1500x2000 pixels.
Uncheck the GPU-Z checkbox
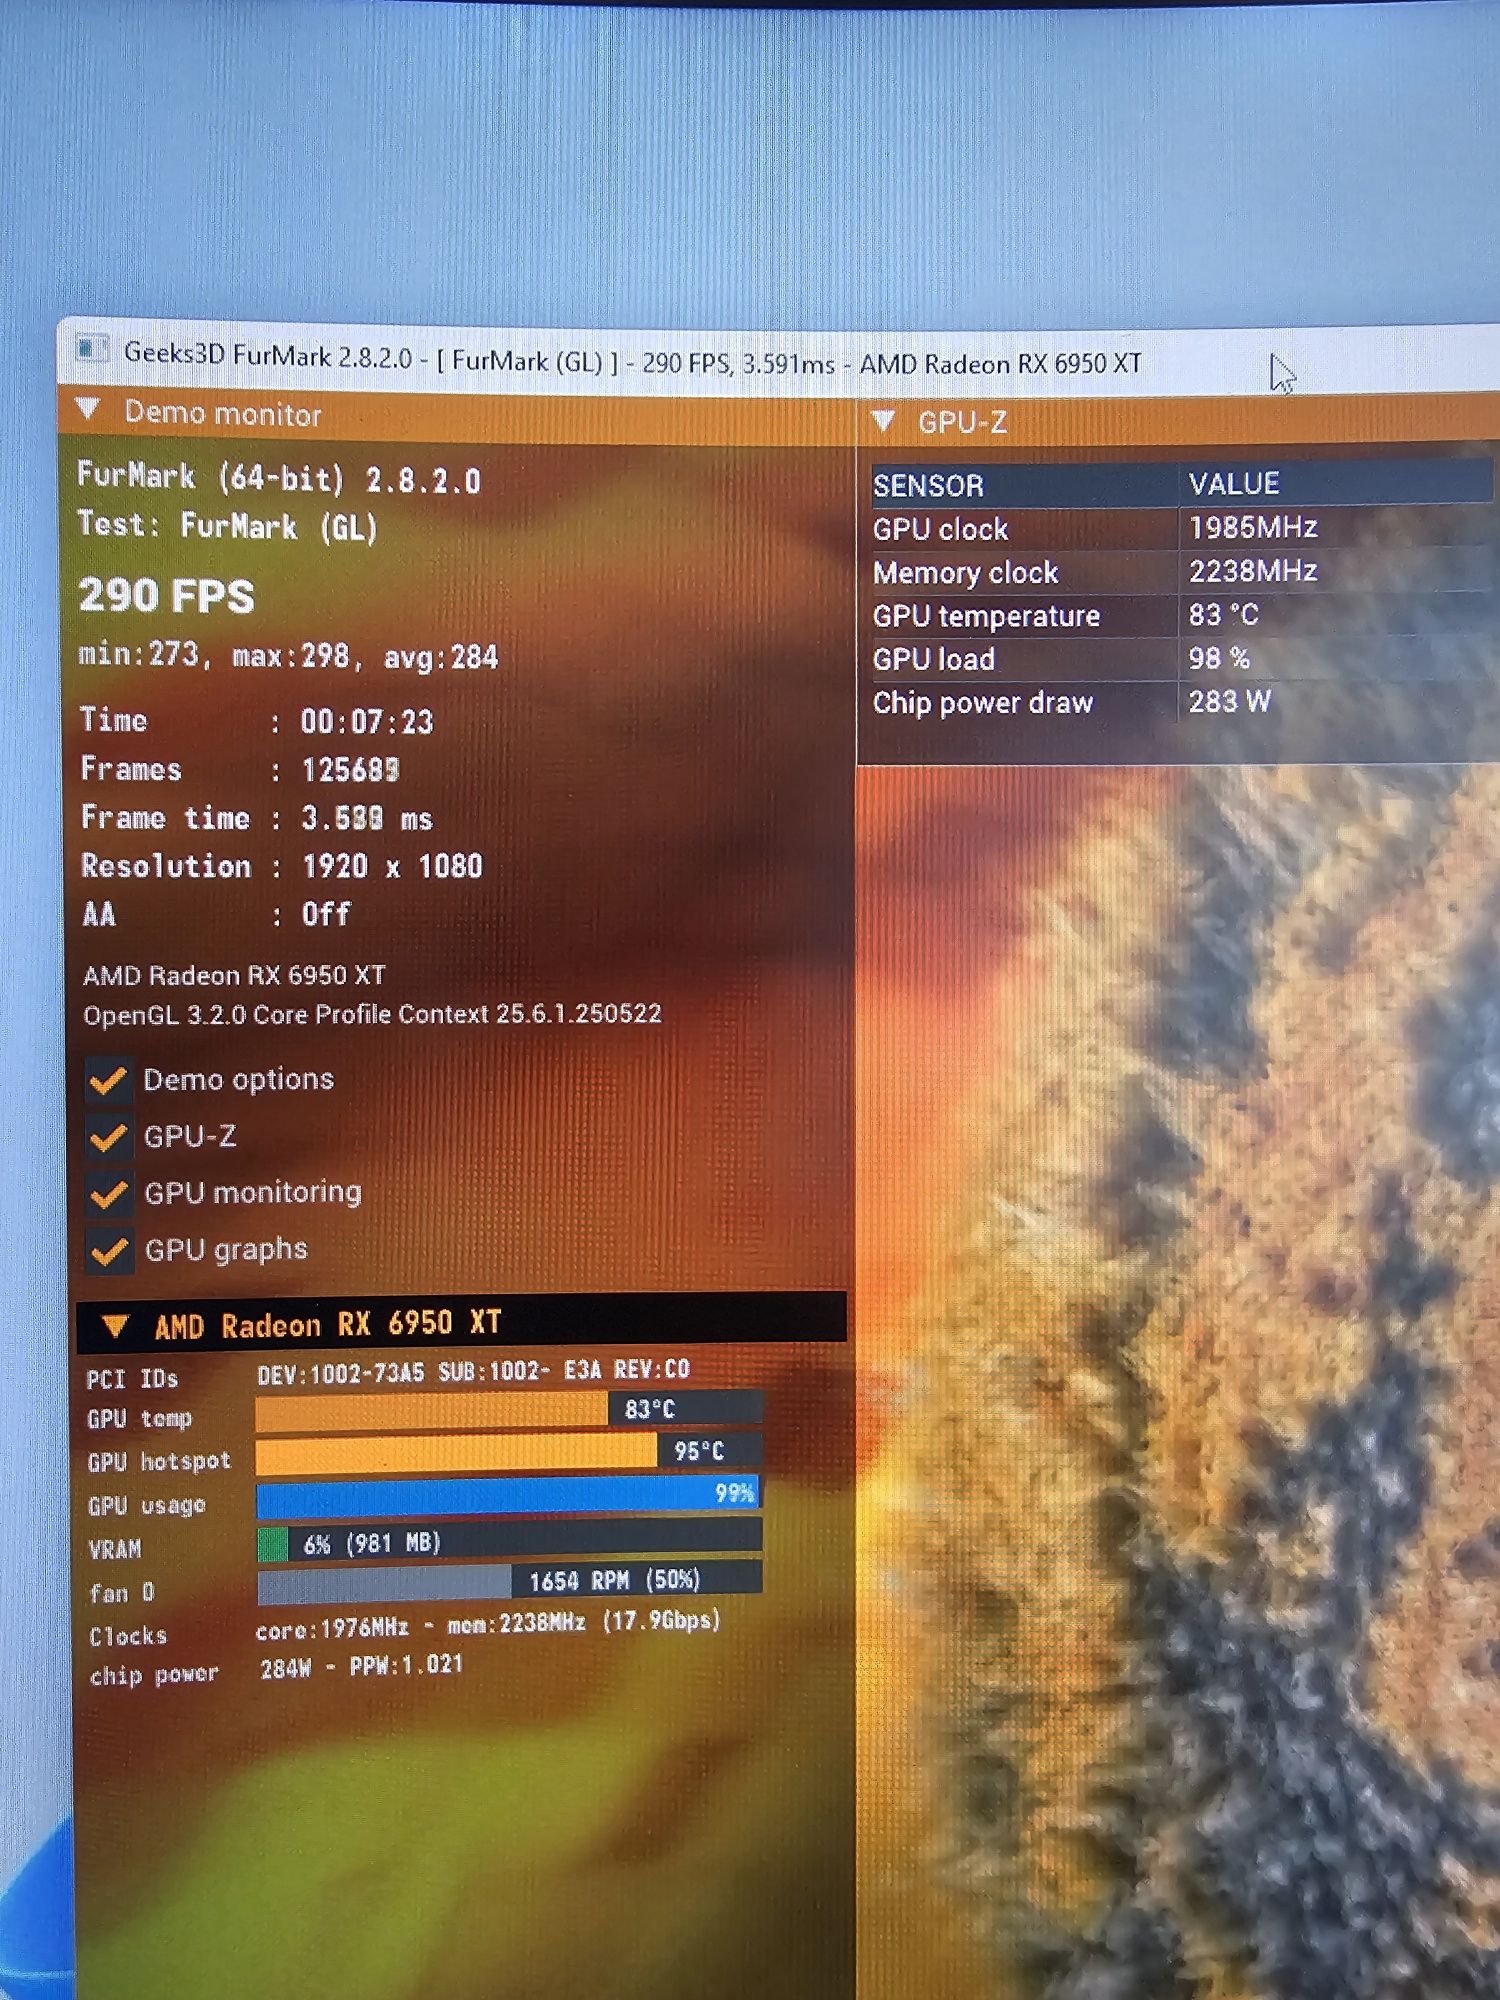pos(108,1138)
